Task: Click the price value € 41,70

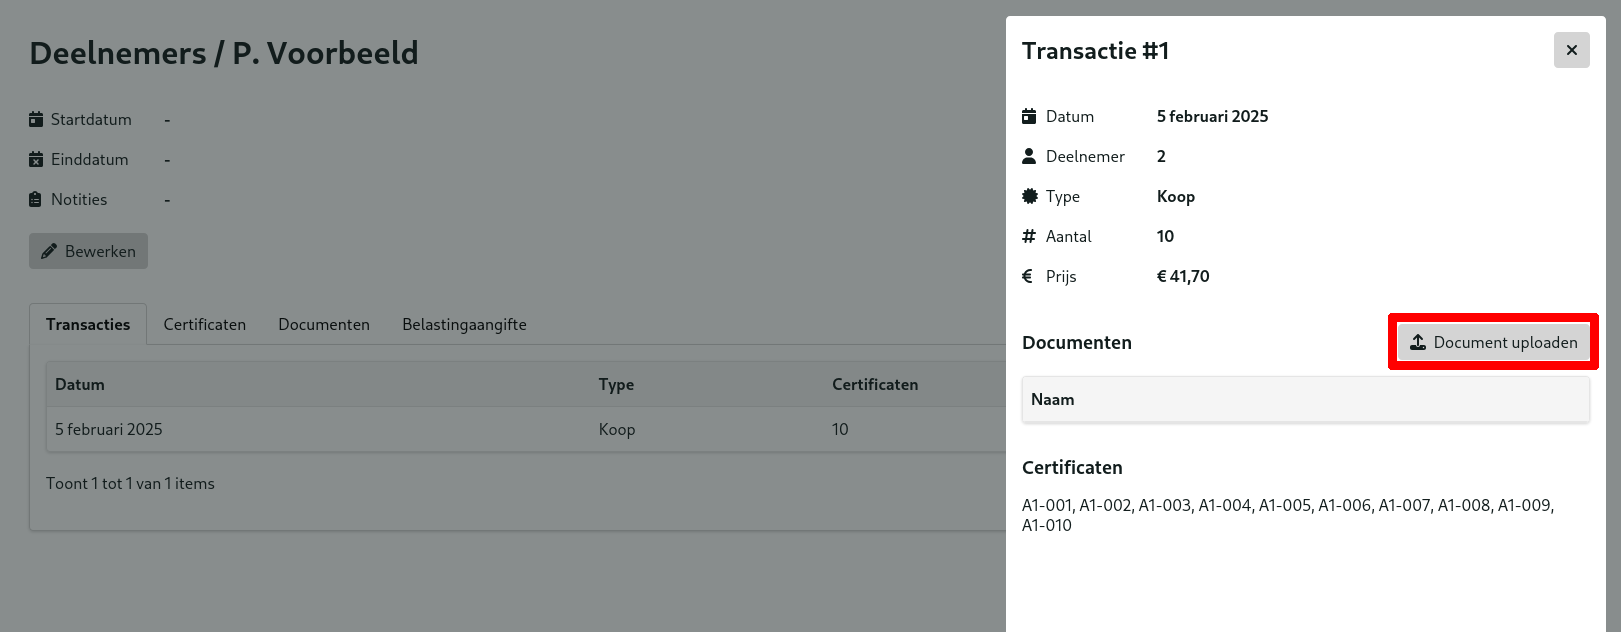Action: (x=1183, y=276)
